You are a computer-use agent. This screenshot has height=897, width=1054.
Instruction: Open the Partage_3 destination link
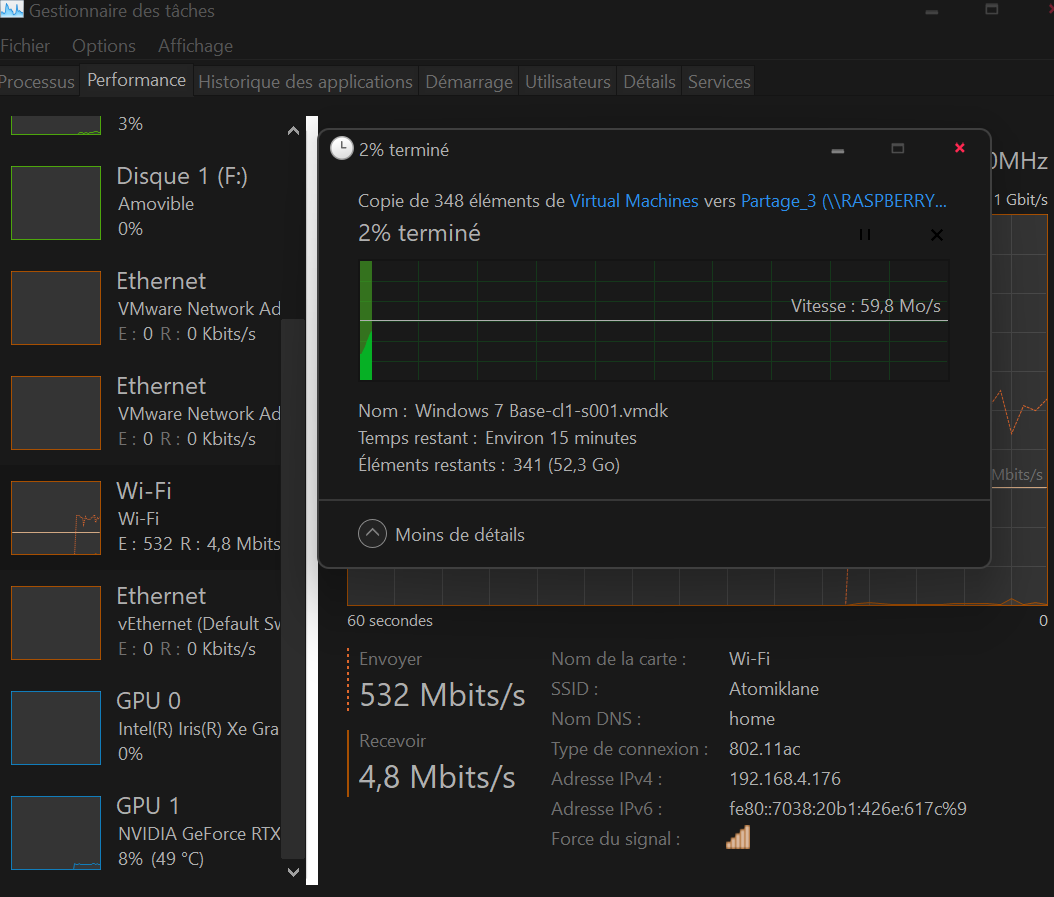point(844,200)
